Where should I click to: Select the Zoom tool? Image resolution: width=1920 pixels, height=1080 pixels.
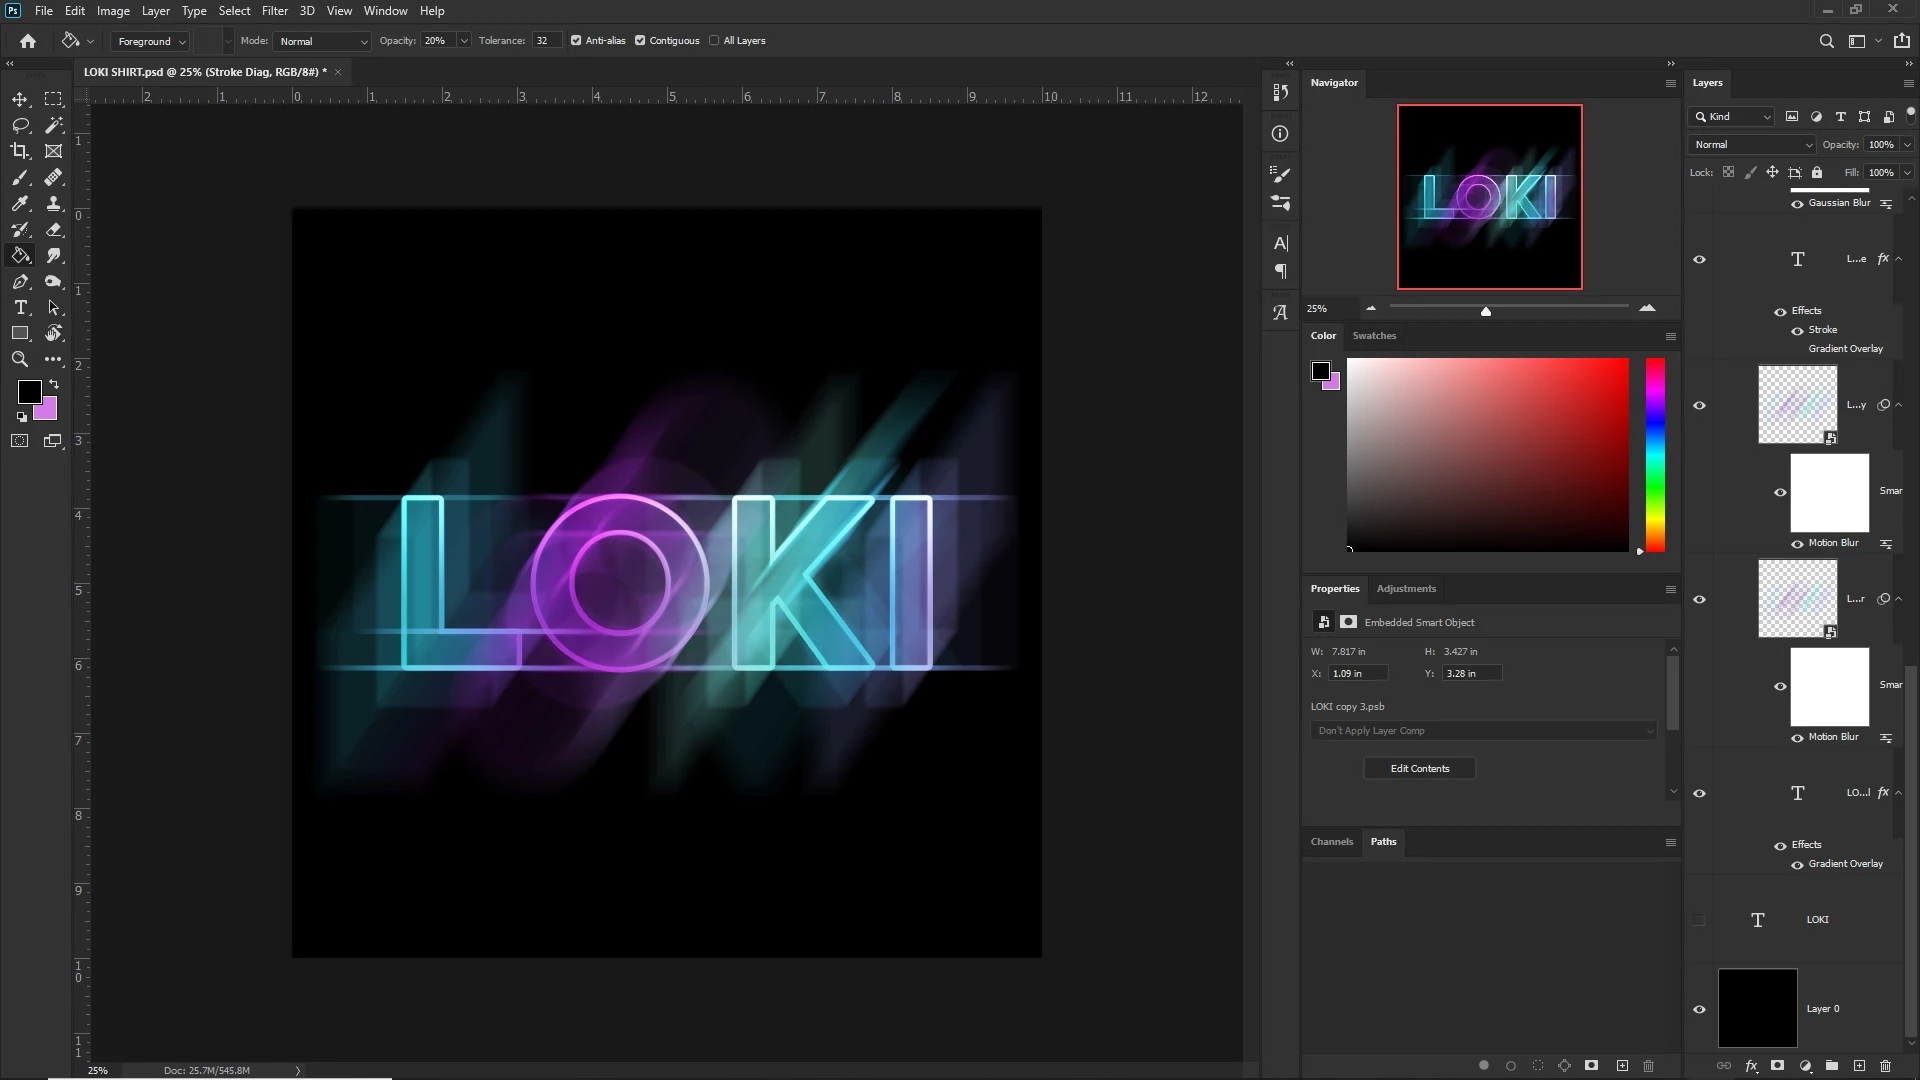[20, 359]
